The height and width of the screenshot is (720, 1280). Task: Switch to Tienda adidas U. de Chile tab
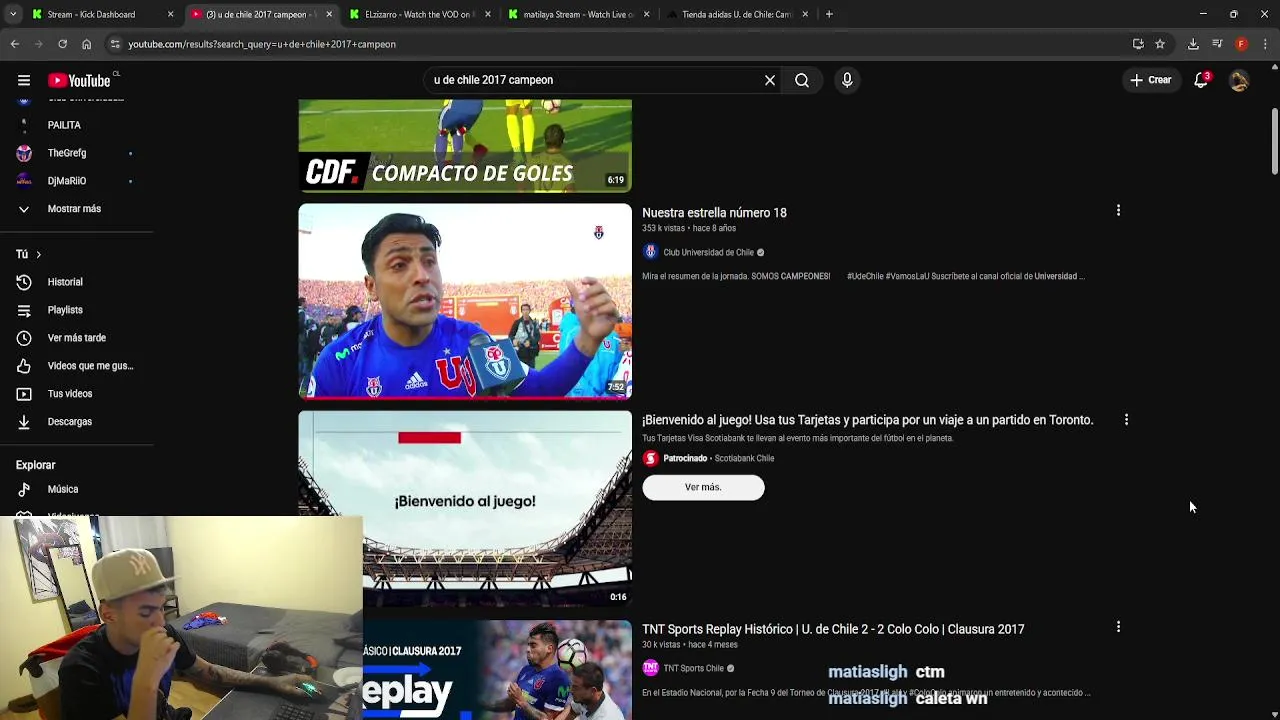coord(737,14)
